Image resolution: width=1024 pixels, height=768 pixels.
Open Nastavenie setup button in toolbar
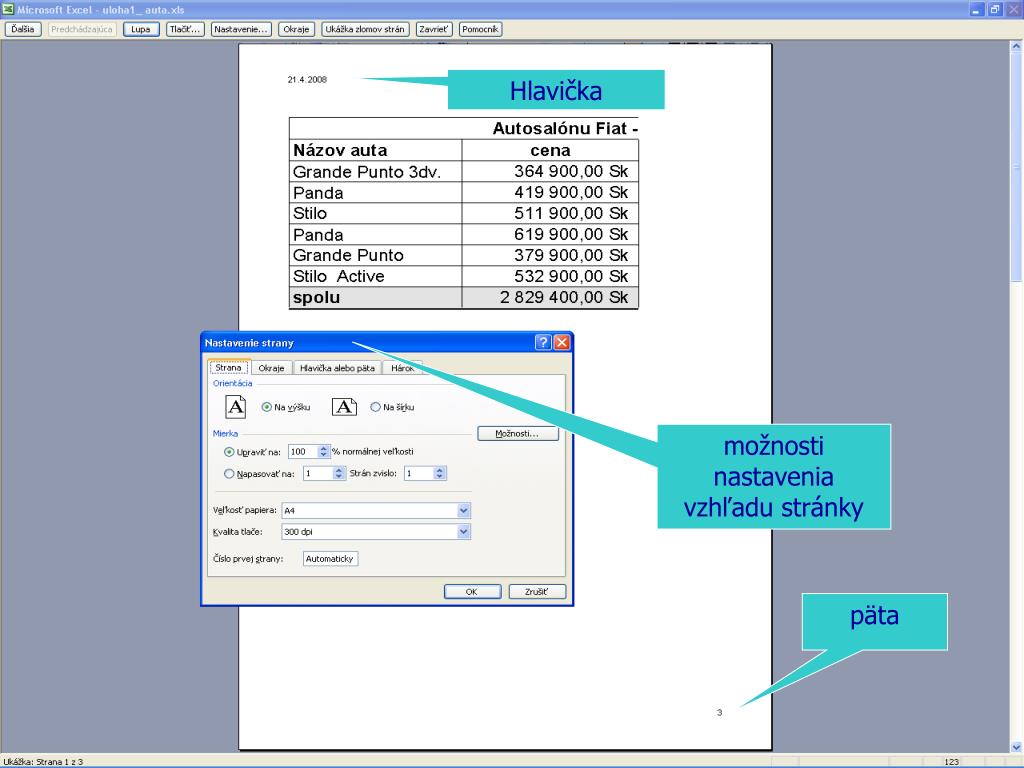coord(241,29)
